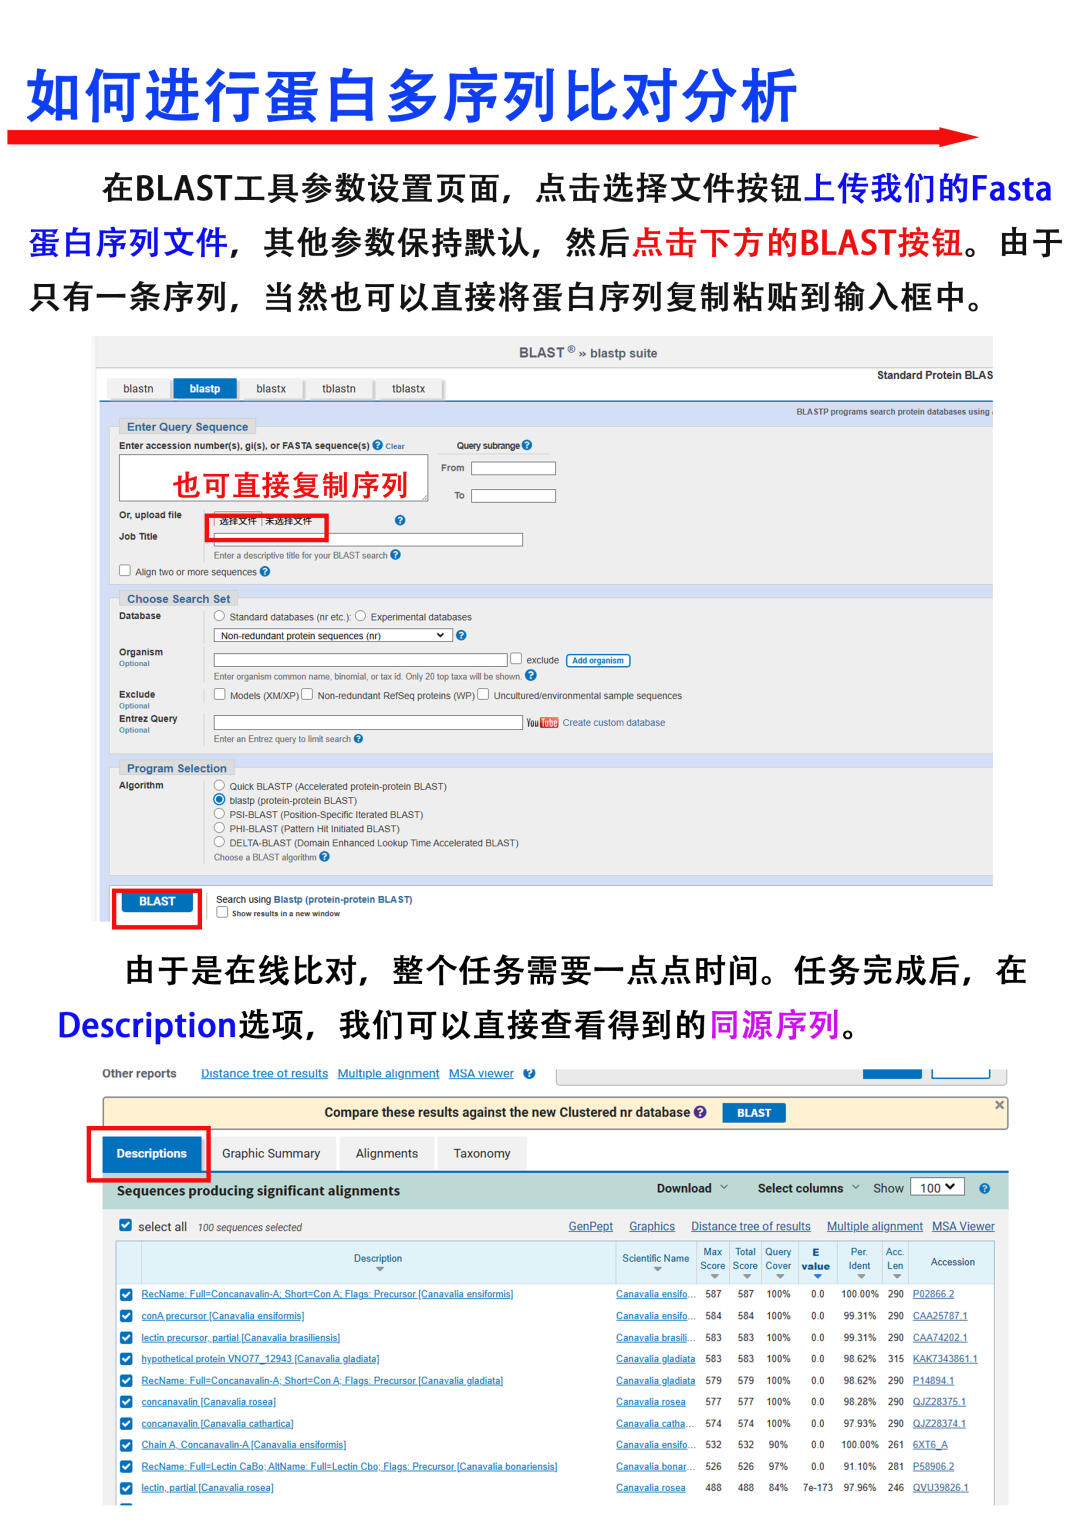1080x1528 pixels.
Task: Click help icon next to database dropdown
Action: pyautogui.click(x=461, y=635)
